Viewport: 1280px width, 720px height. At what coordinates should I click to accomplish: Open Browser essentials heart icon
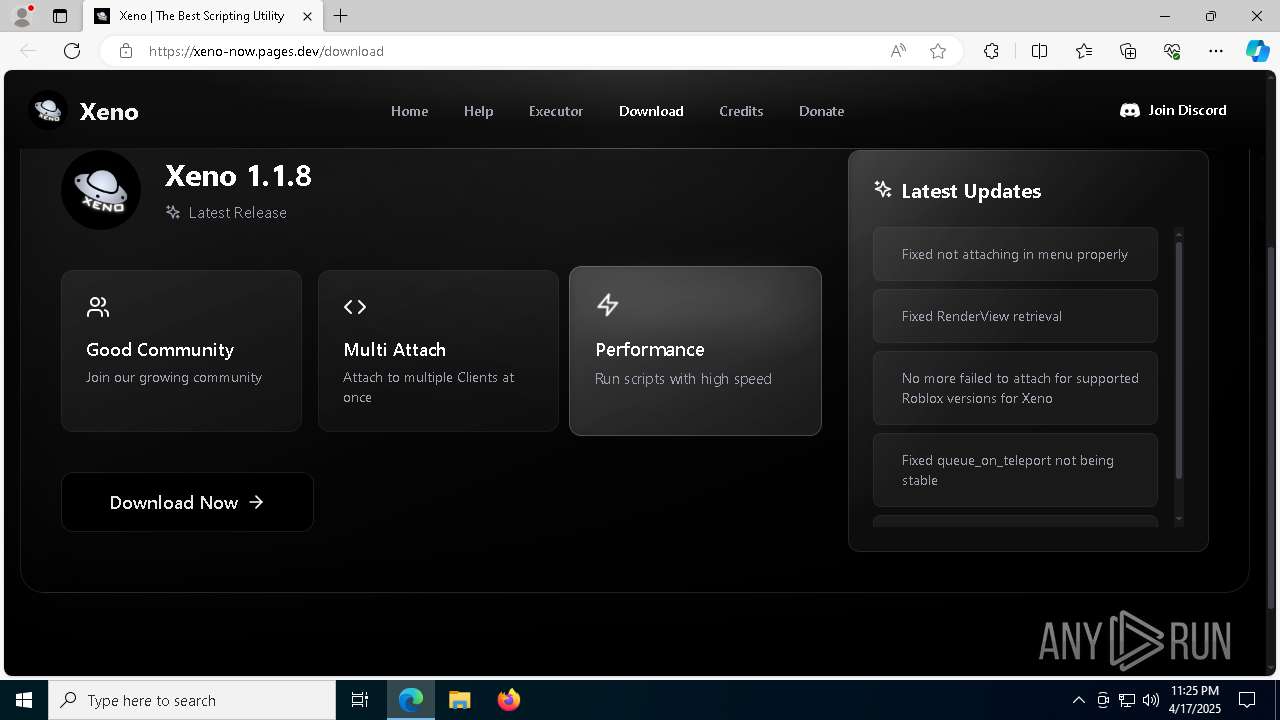click(1172, 51)
